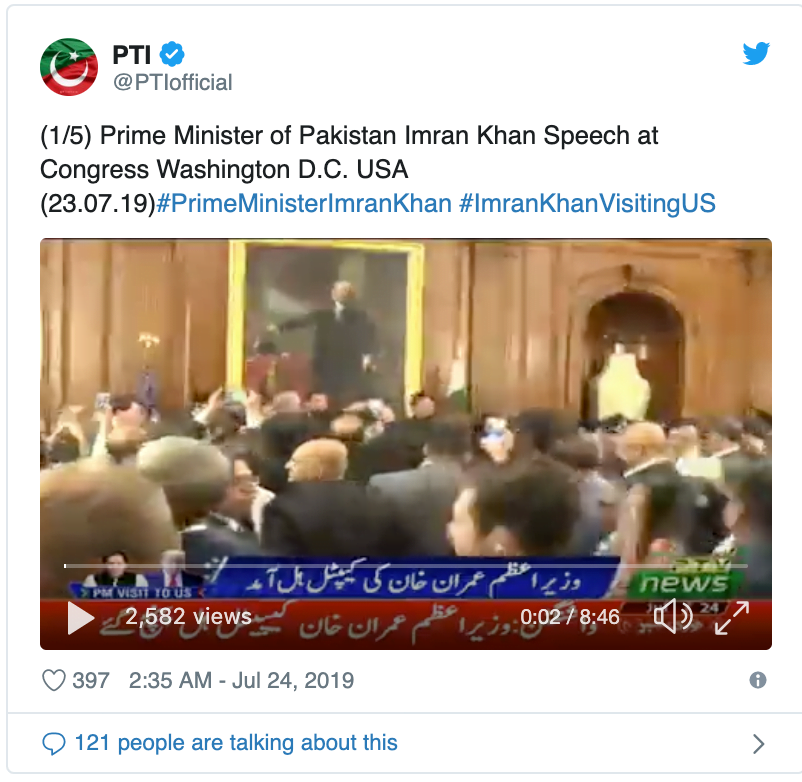This screenshot has height=782, width=802.
Task: Like the tweet with heart icon
Action: point(54,680)
